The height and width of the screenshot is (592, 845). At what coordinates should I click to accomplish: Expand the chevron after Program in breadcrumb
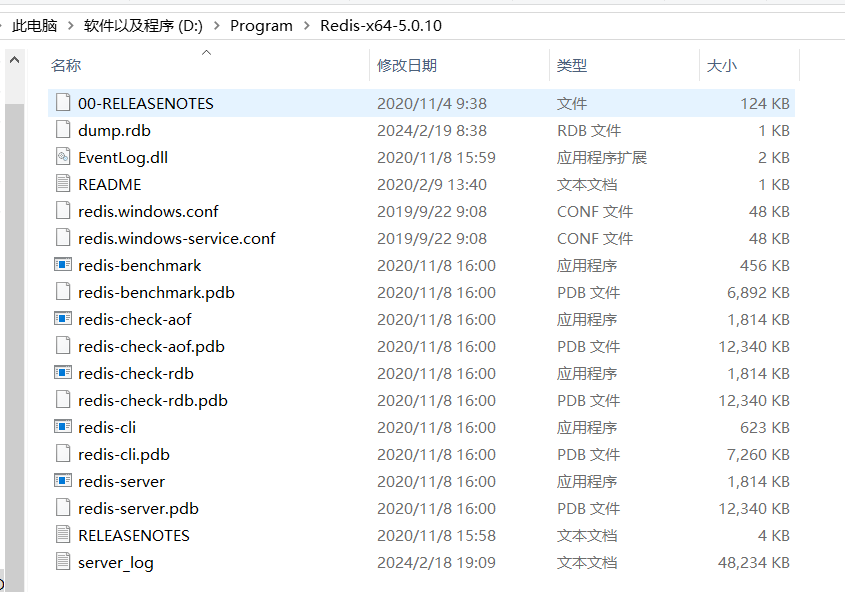pos(307,25)
